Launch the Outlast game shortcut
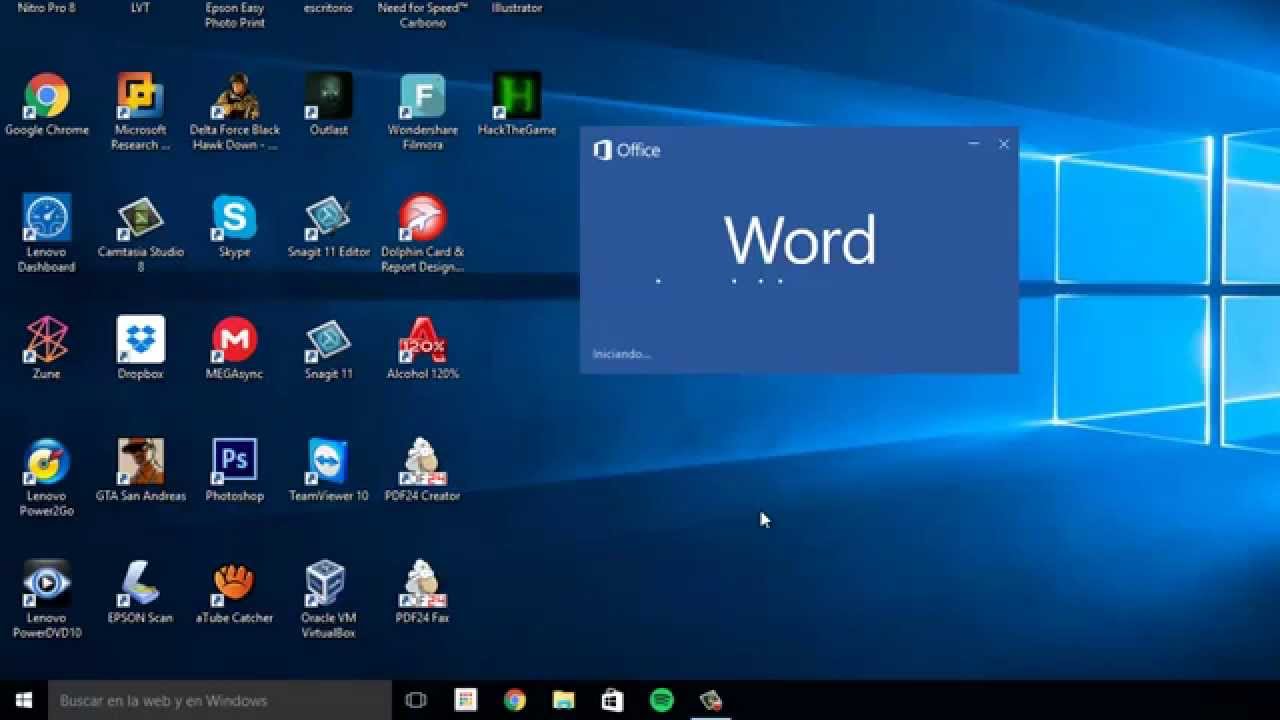Viewport: 1280px width, 720px height. [x=329, y=104]
